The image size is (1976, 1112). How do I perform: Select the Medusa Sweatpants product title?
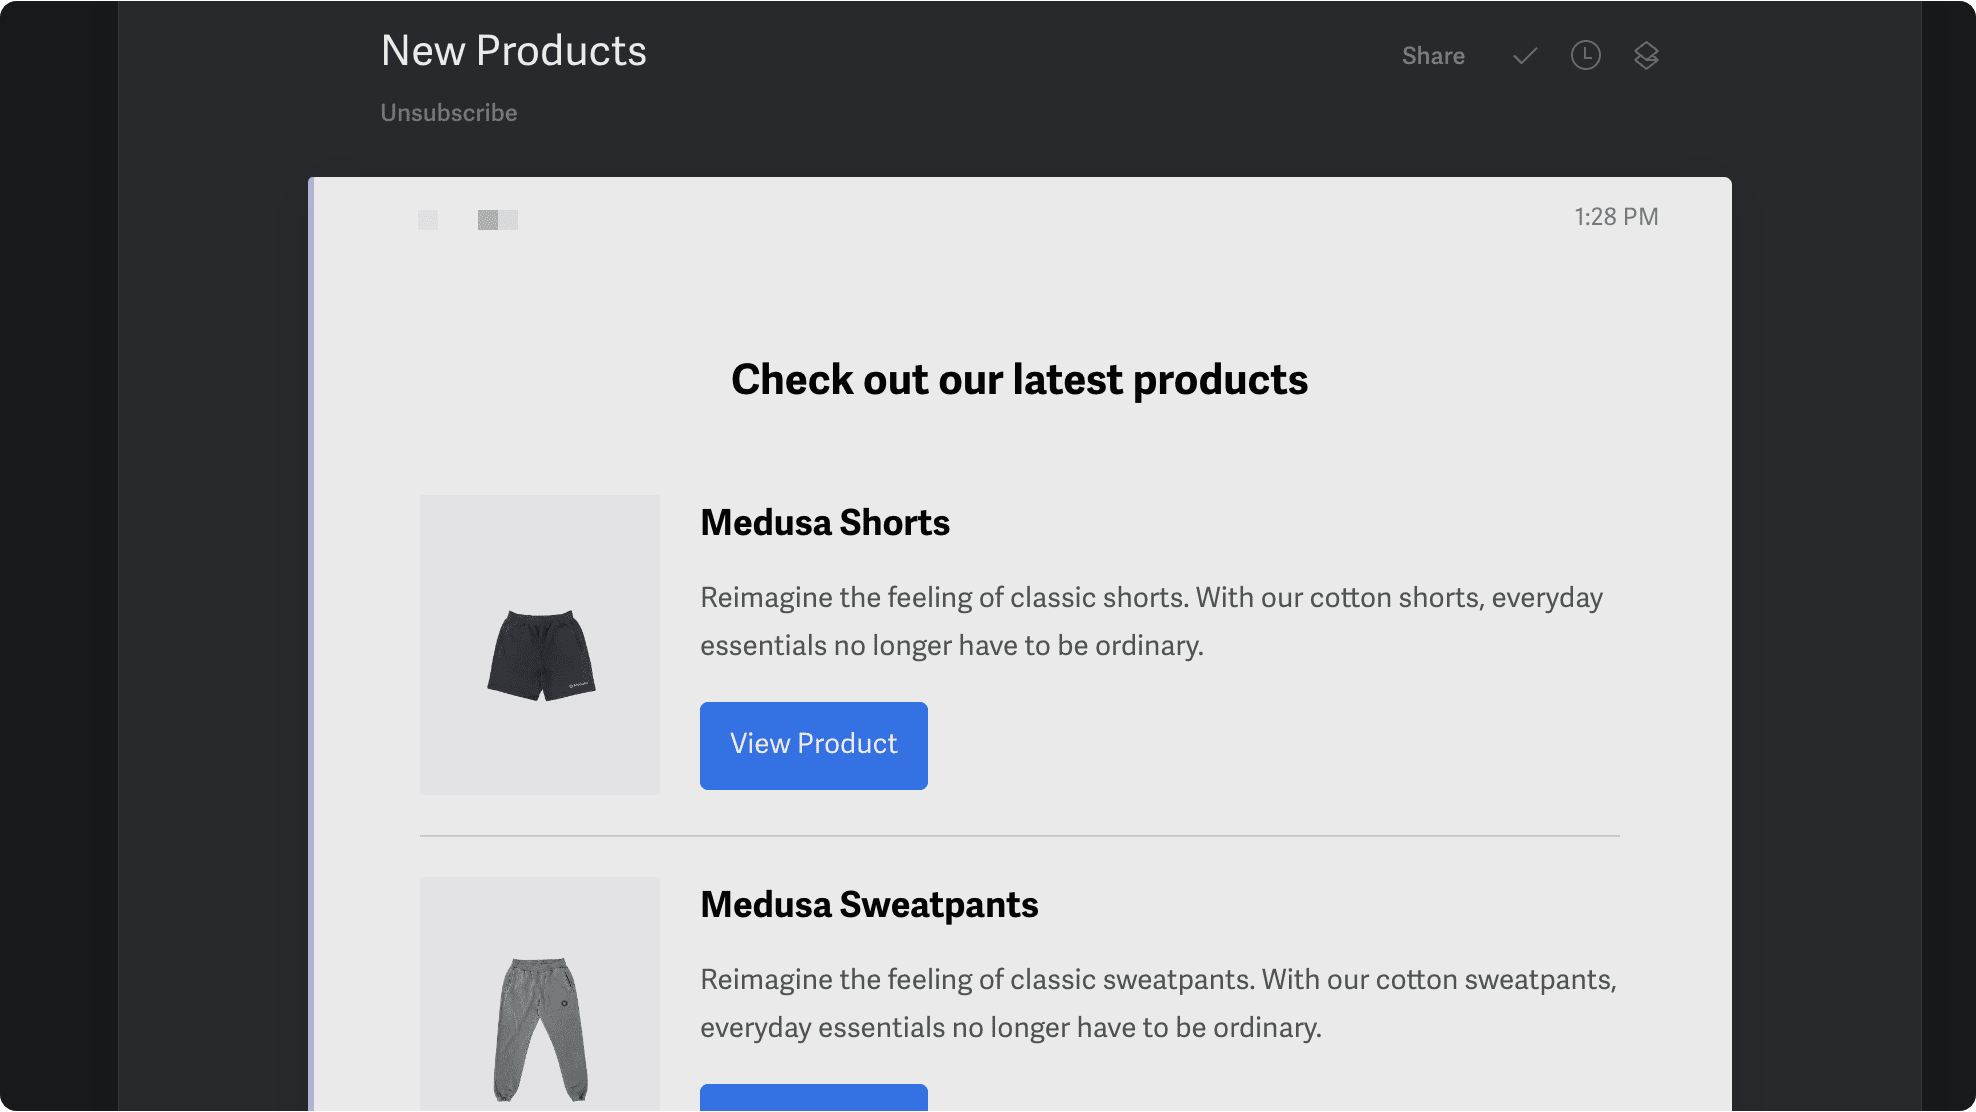(868, 905)
